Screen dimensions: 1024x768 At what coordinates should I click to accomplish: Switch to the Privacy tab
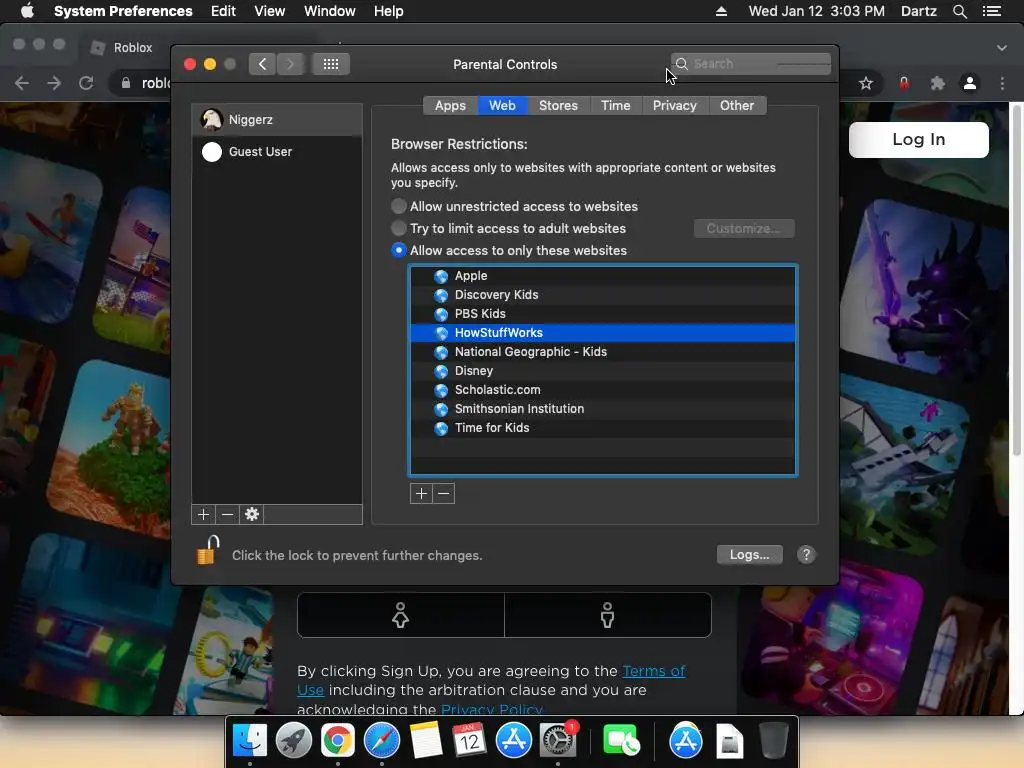click(x=675, y=105)
